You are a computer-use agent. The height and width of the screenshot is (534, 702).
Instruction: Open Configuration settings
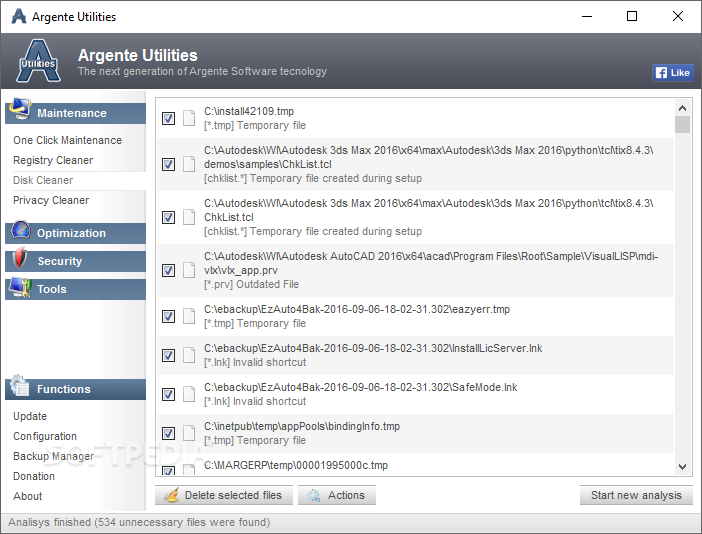45,436
